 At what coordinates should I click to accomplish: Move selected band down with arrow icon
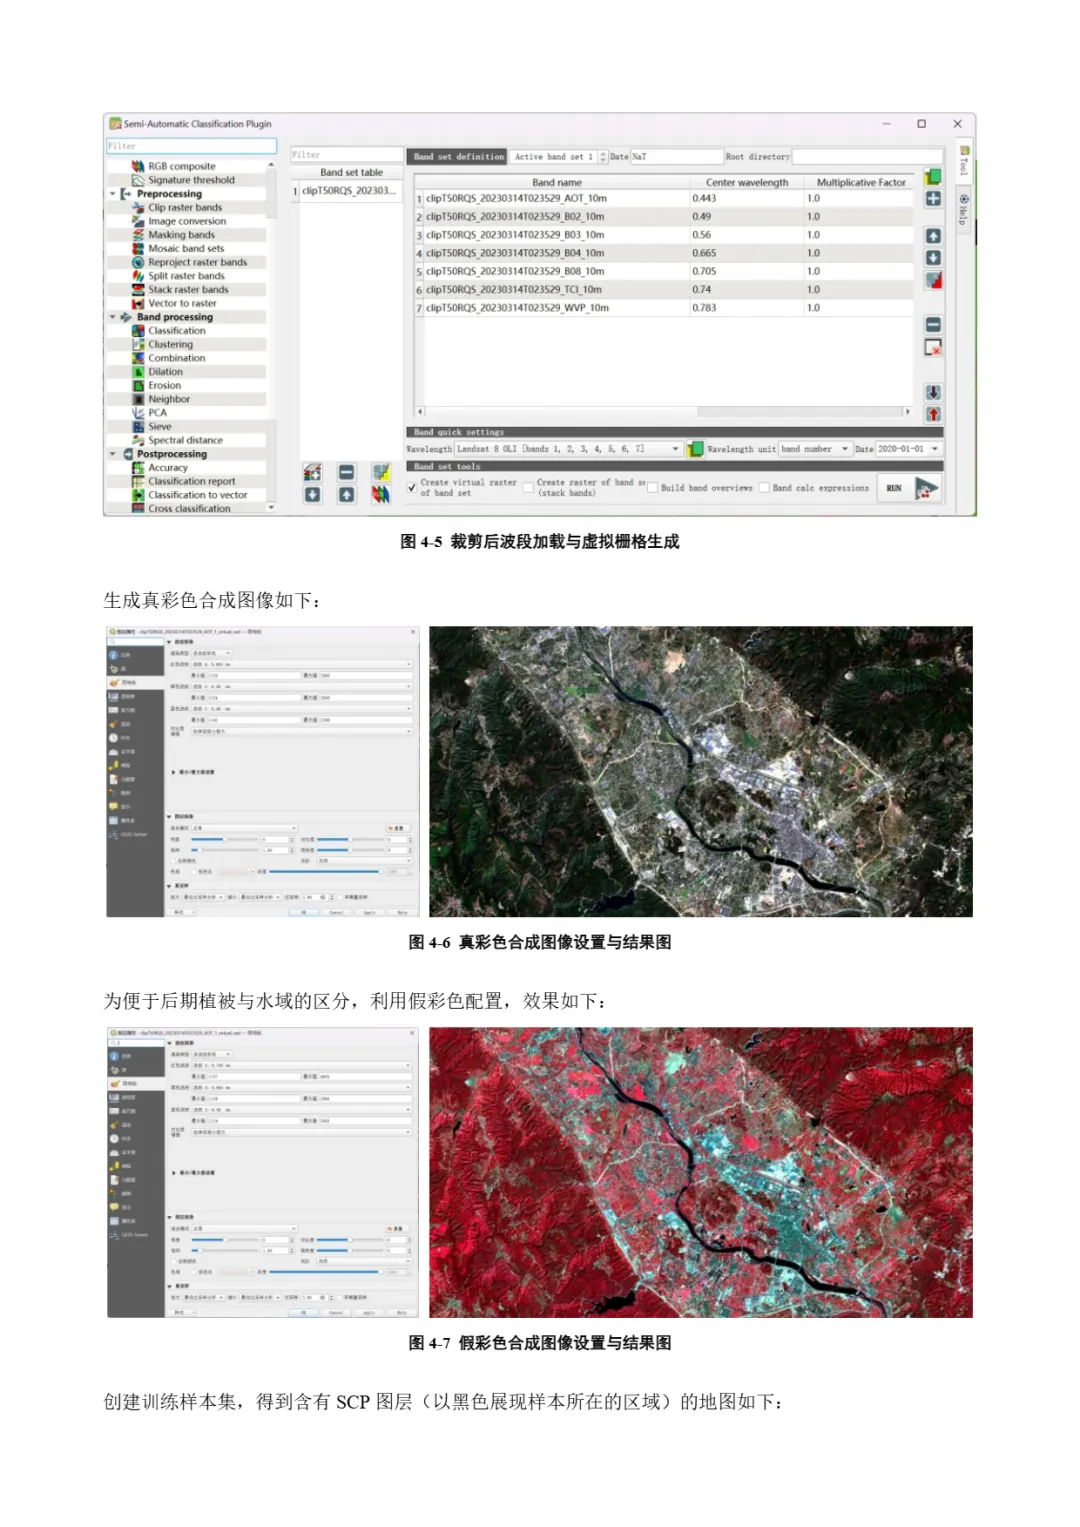933,258
